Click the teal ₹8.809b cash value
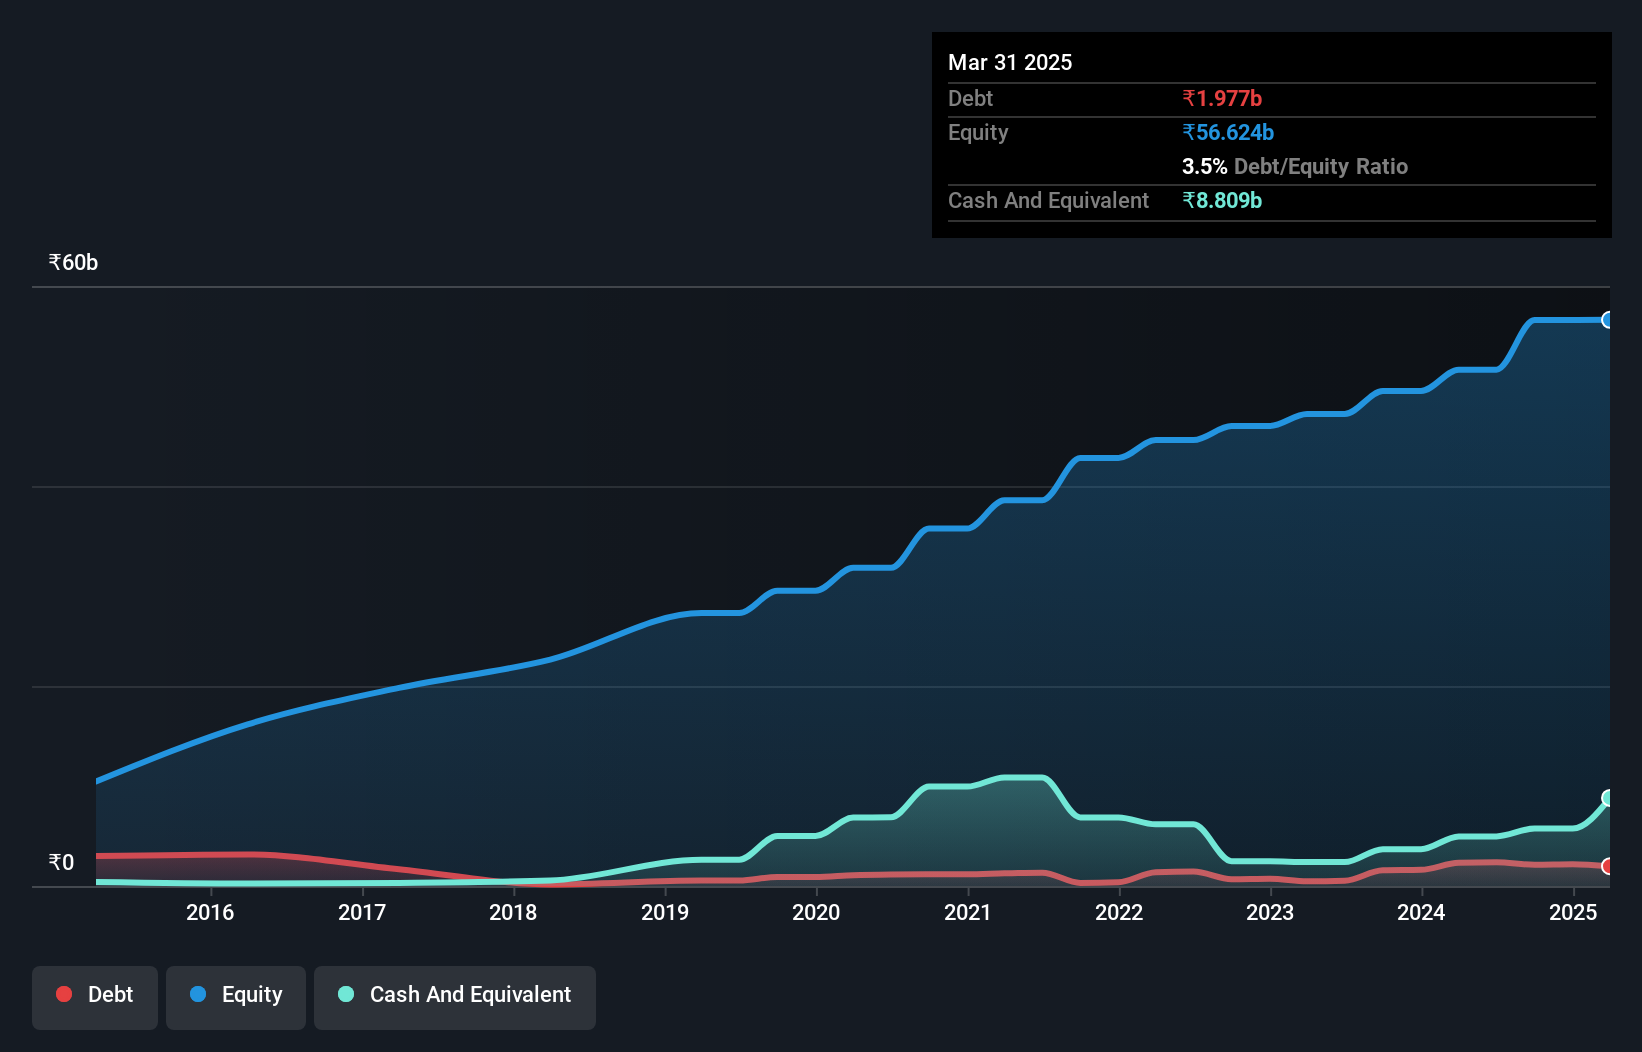The height and width of the screenshot is (1052, 1642). click(x=1224, y=200)
